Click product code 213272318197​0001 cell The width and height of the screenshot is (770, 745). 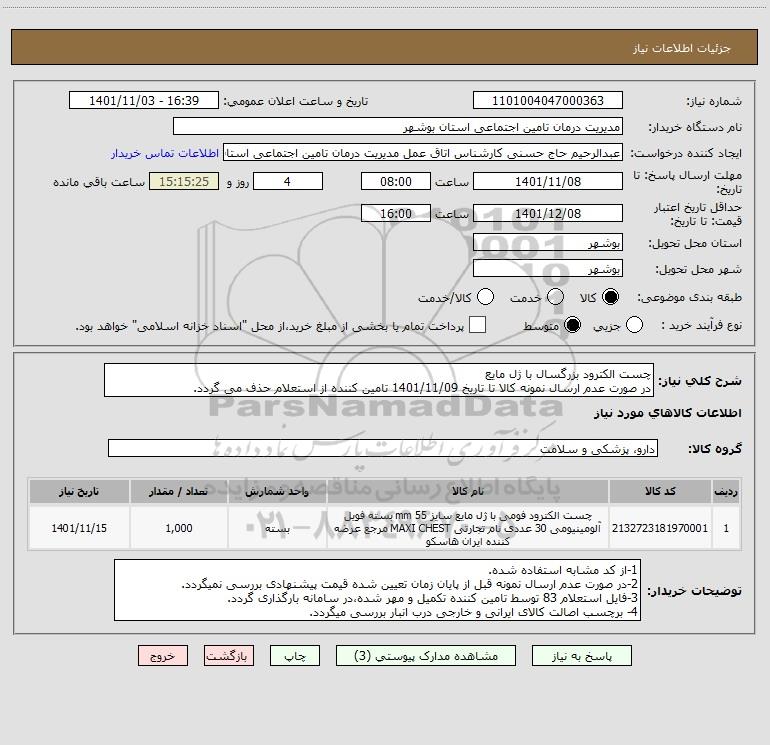(x=660, y=528)
